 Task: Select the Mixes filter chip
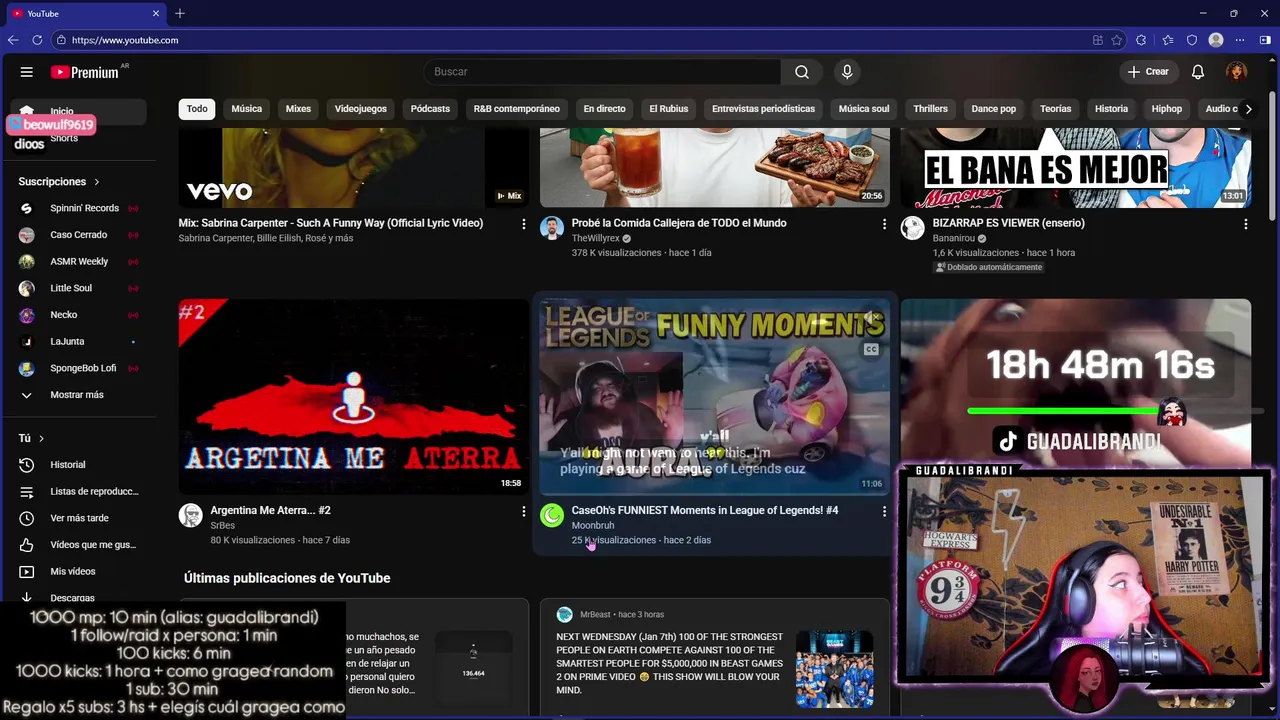pyautogui.click(x=298, y=109)
